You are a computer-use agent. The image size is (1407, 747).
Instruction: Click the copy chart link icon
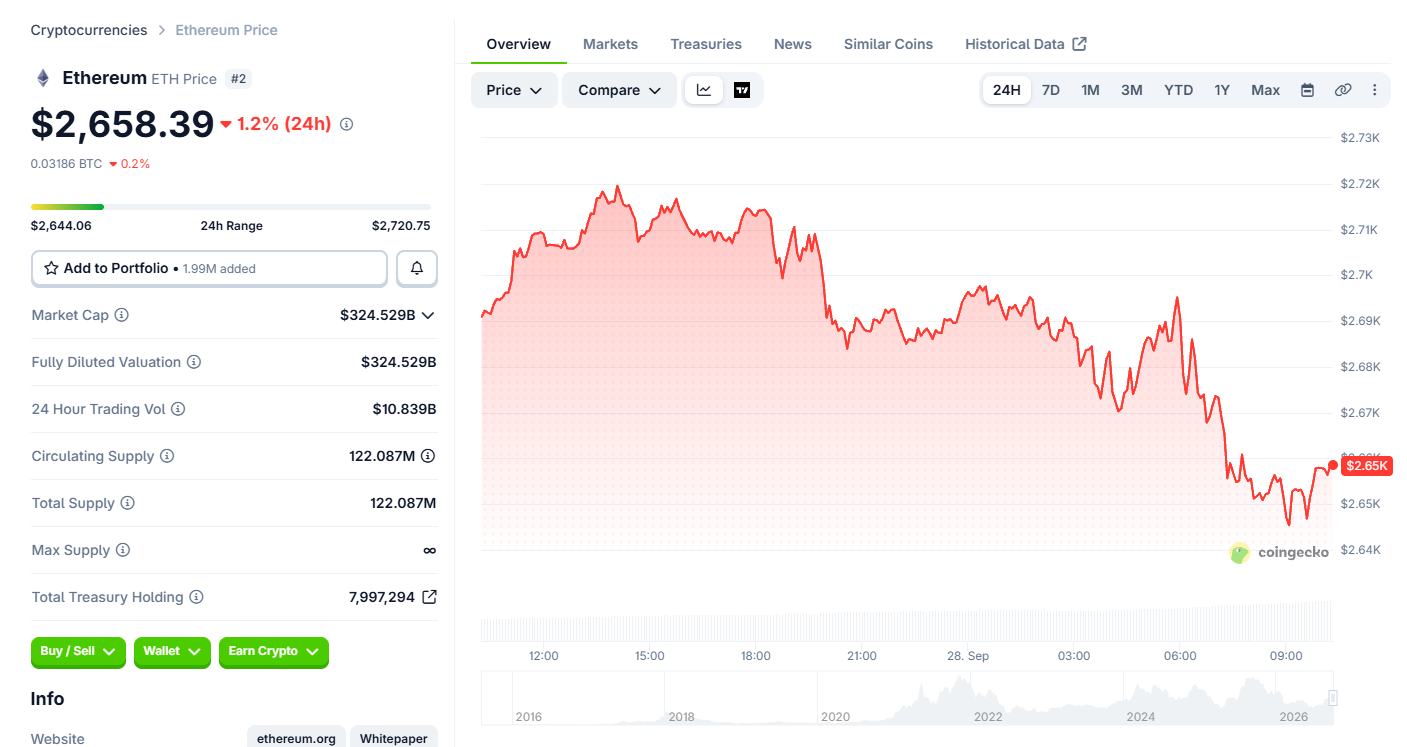[x=1343, y=90]
